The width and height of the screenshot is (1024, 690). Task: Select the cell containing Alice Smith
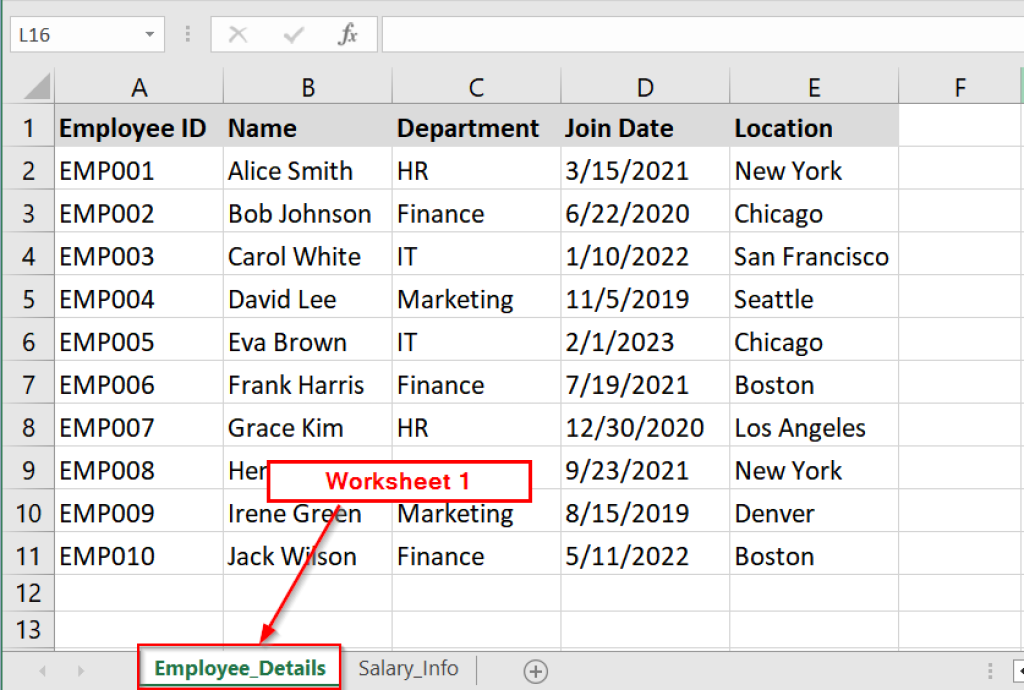point(306,170)
